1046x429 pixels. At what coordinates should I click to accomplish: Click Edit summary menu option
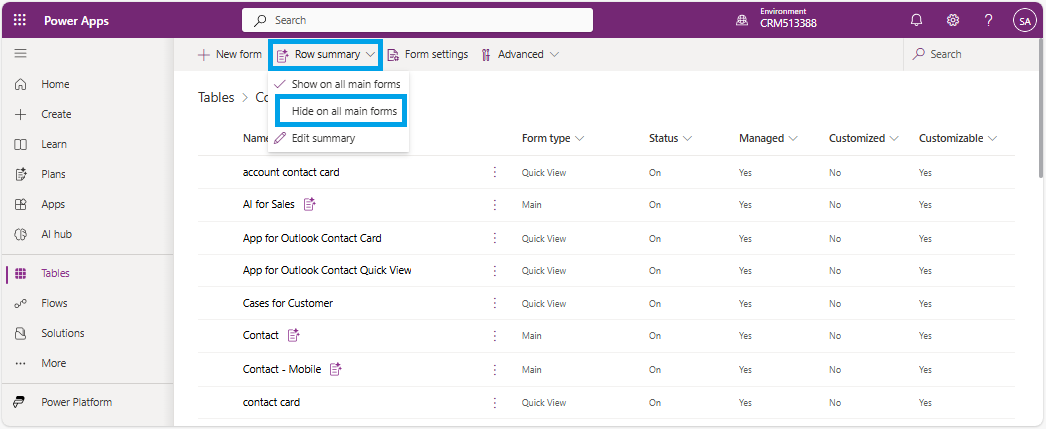point(322,138)
